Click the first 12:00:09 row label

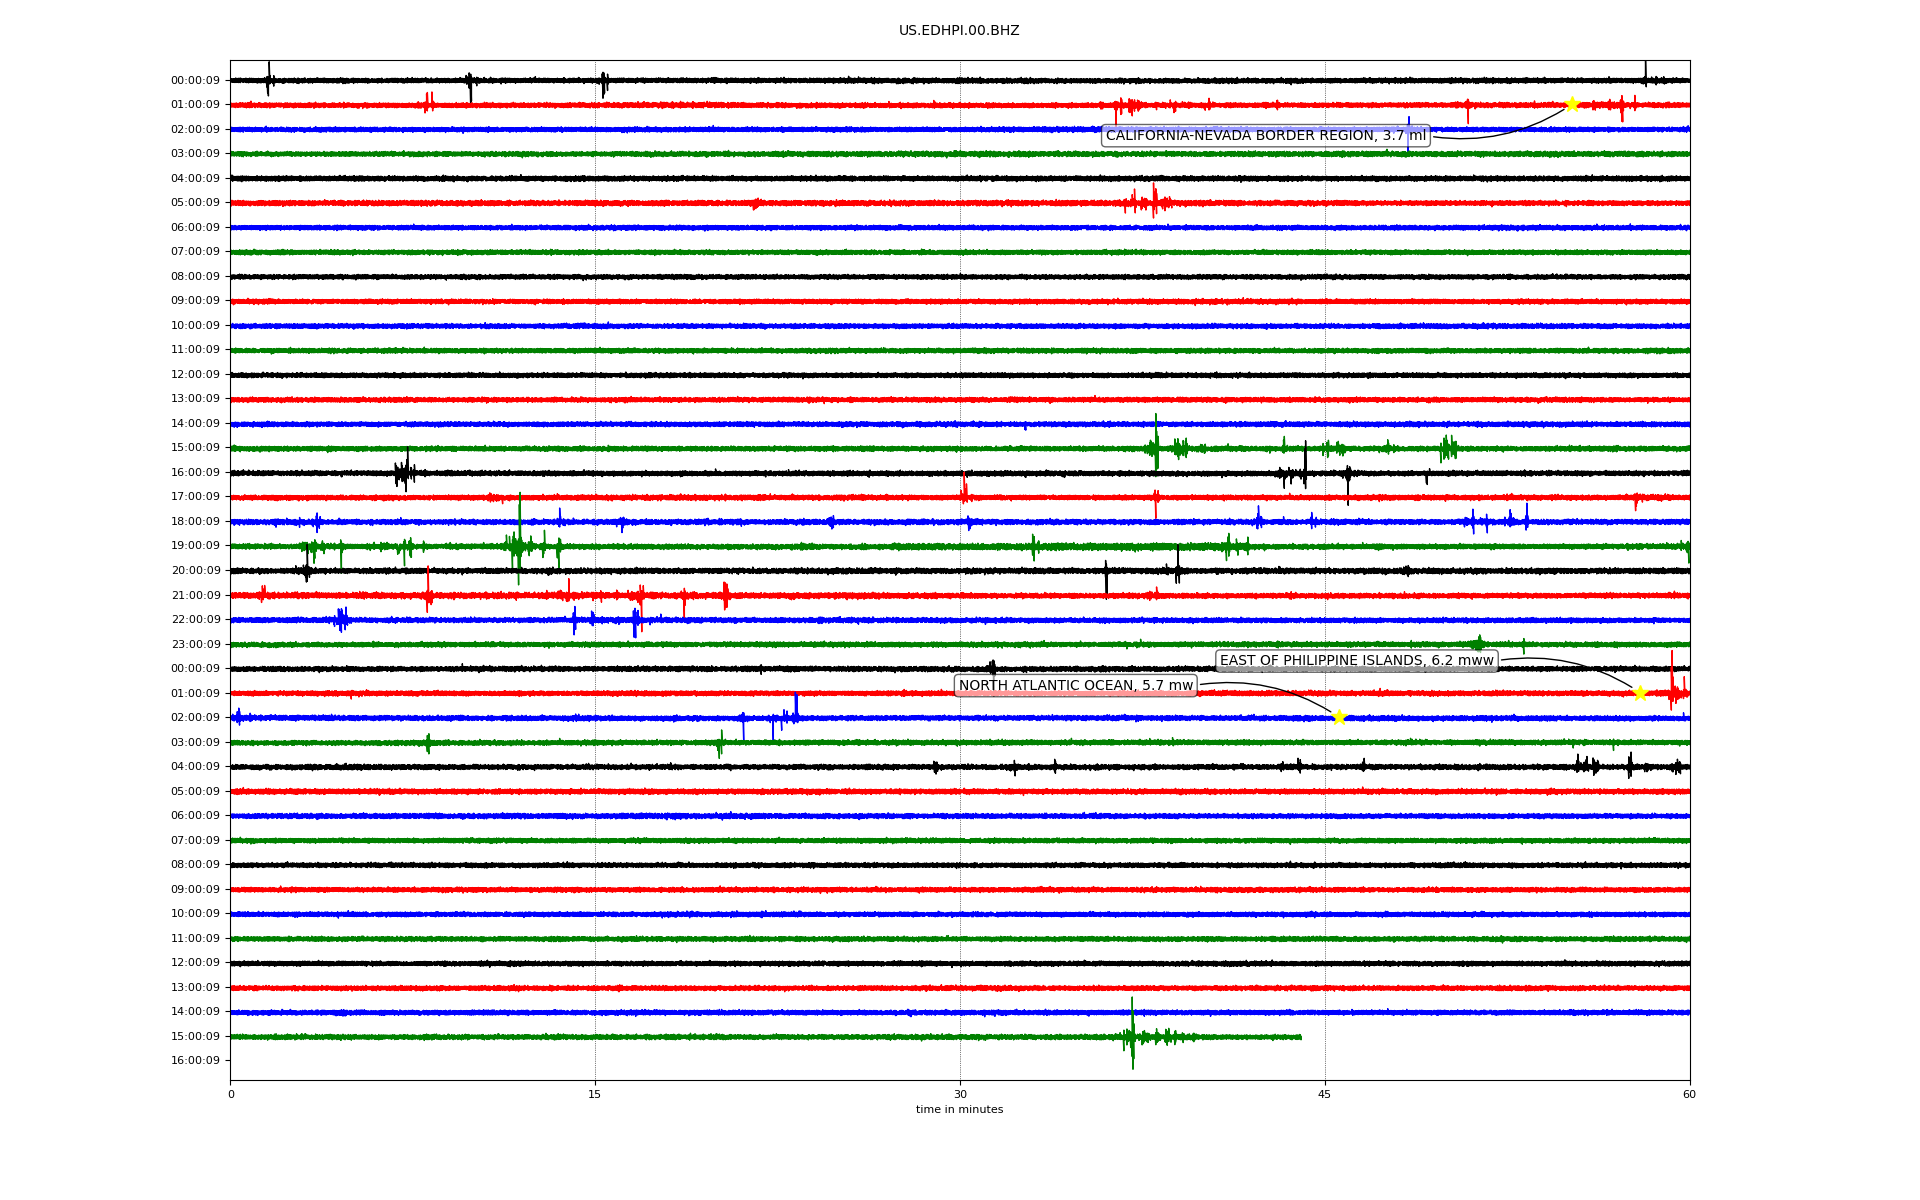[x=195, y=375]
